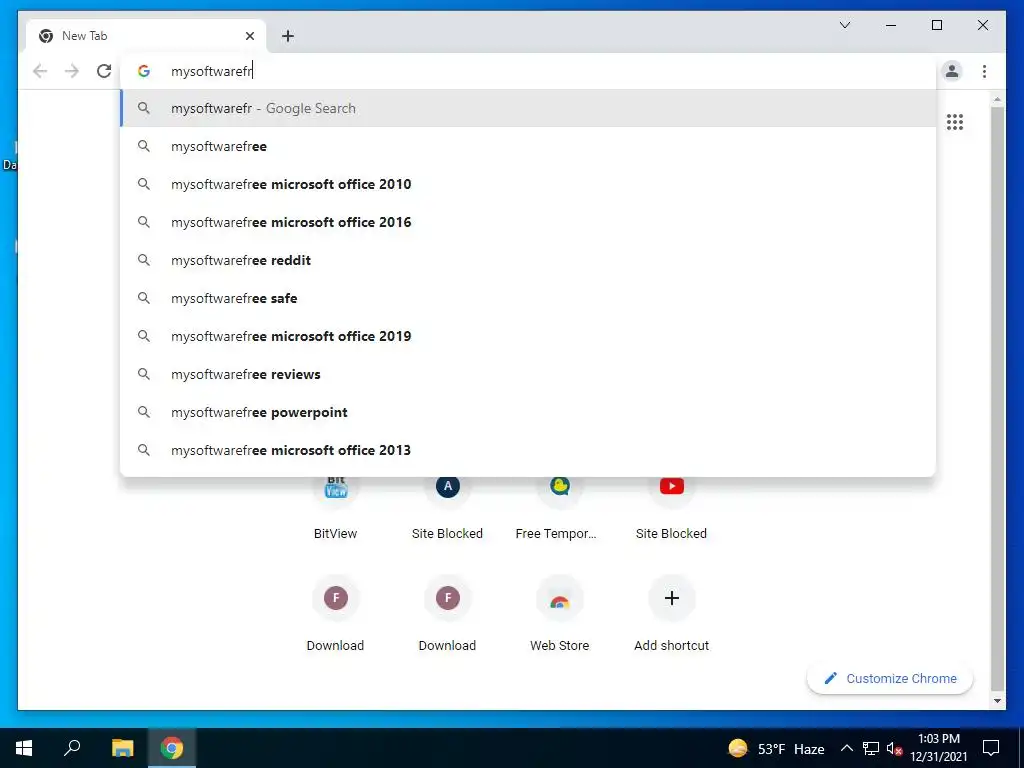Open the Google apps grid icon
1024x768 pixels.
coord(955,122)
